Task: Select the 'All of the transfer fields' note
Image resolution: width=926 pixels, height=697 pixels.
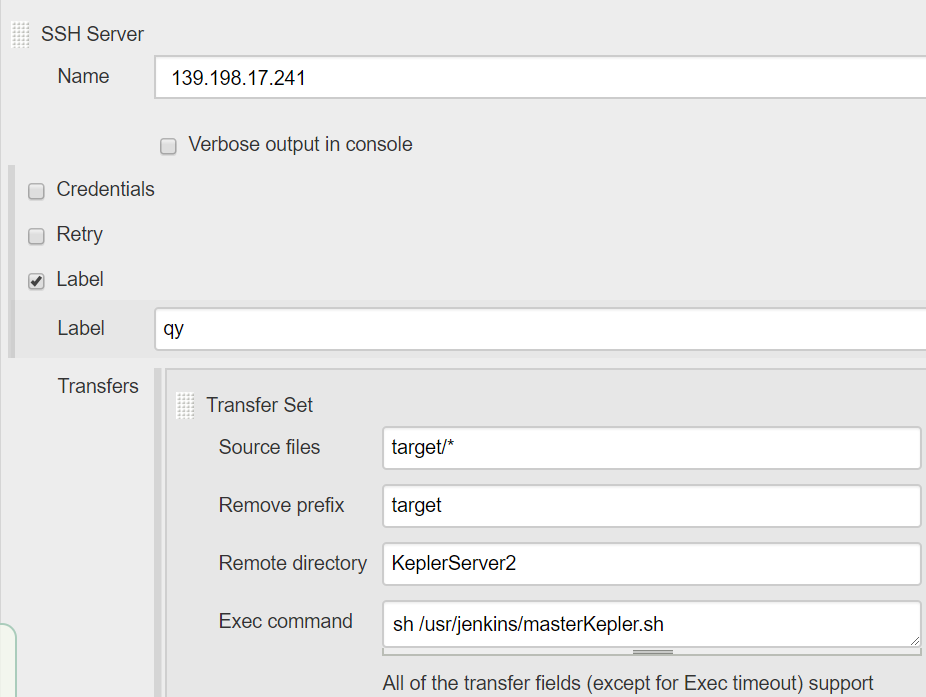Action: [628, 683]
